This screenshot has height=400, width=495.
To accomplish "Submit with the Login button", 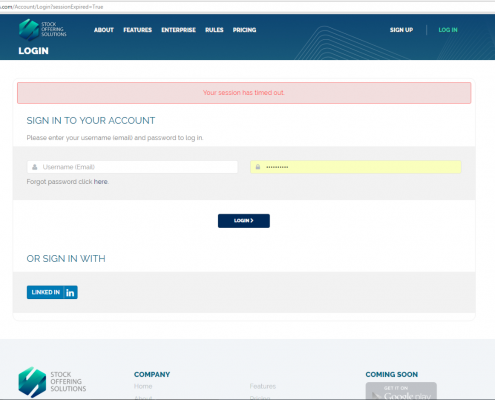I will coord(244,221).
